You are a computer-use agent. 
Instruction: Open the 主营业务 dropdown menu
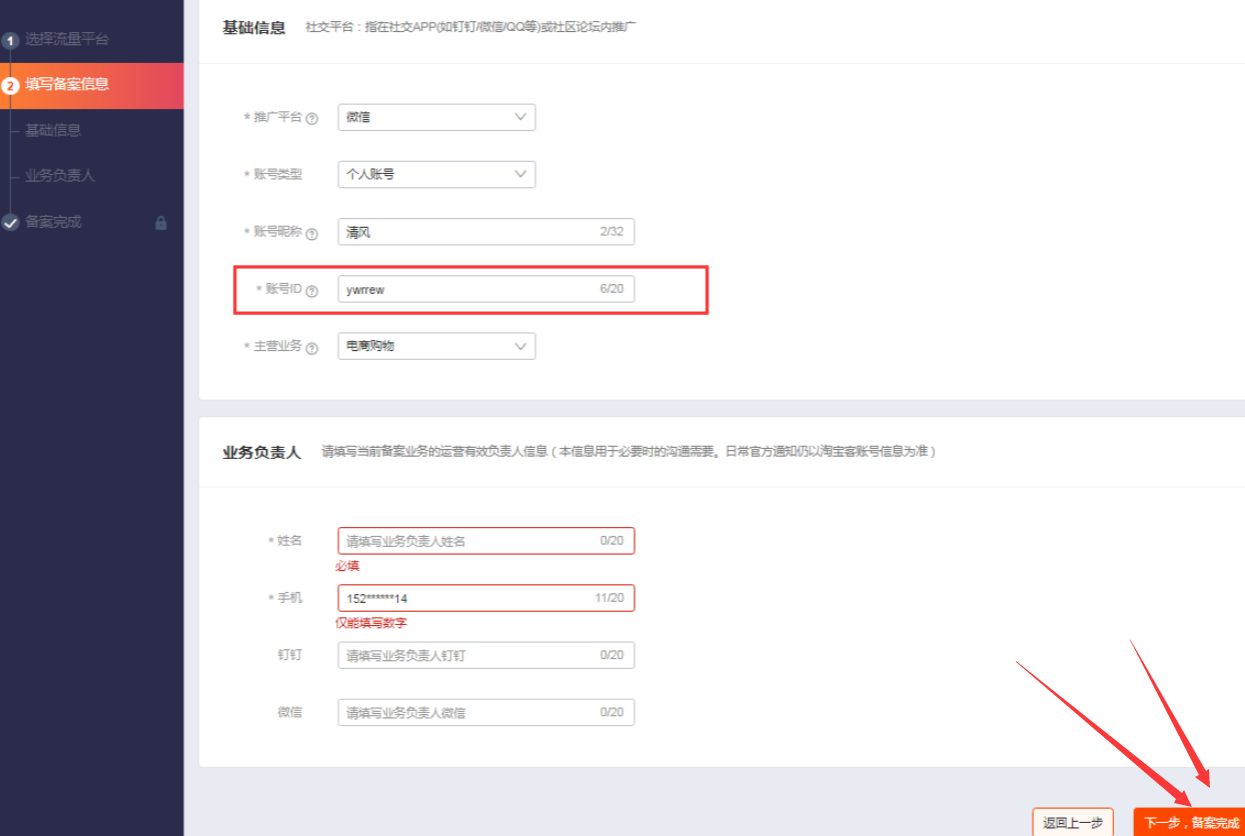[x=436, y=346]
